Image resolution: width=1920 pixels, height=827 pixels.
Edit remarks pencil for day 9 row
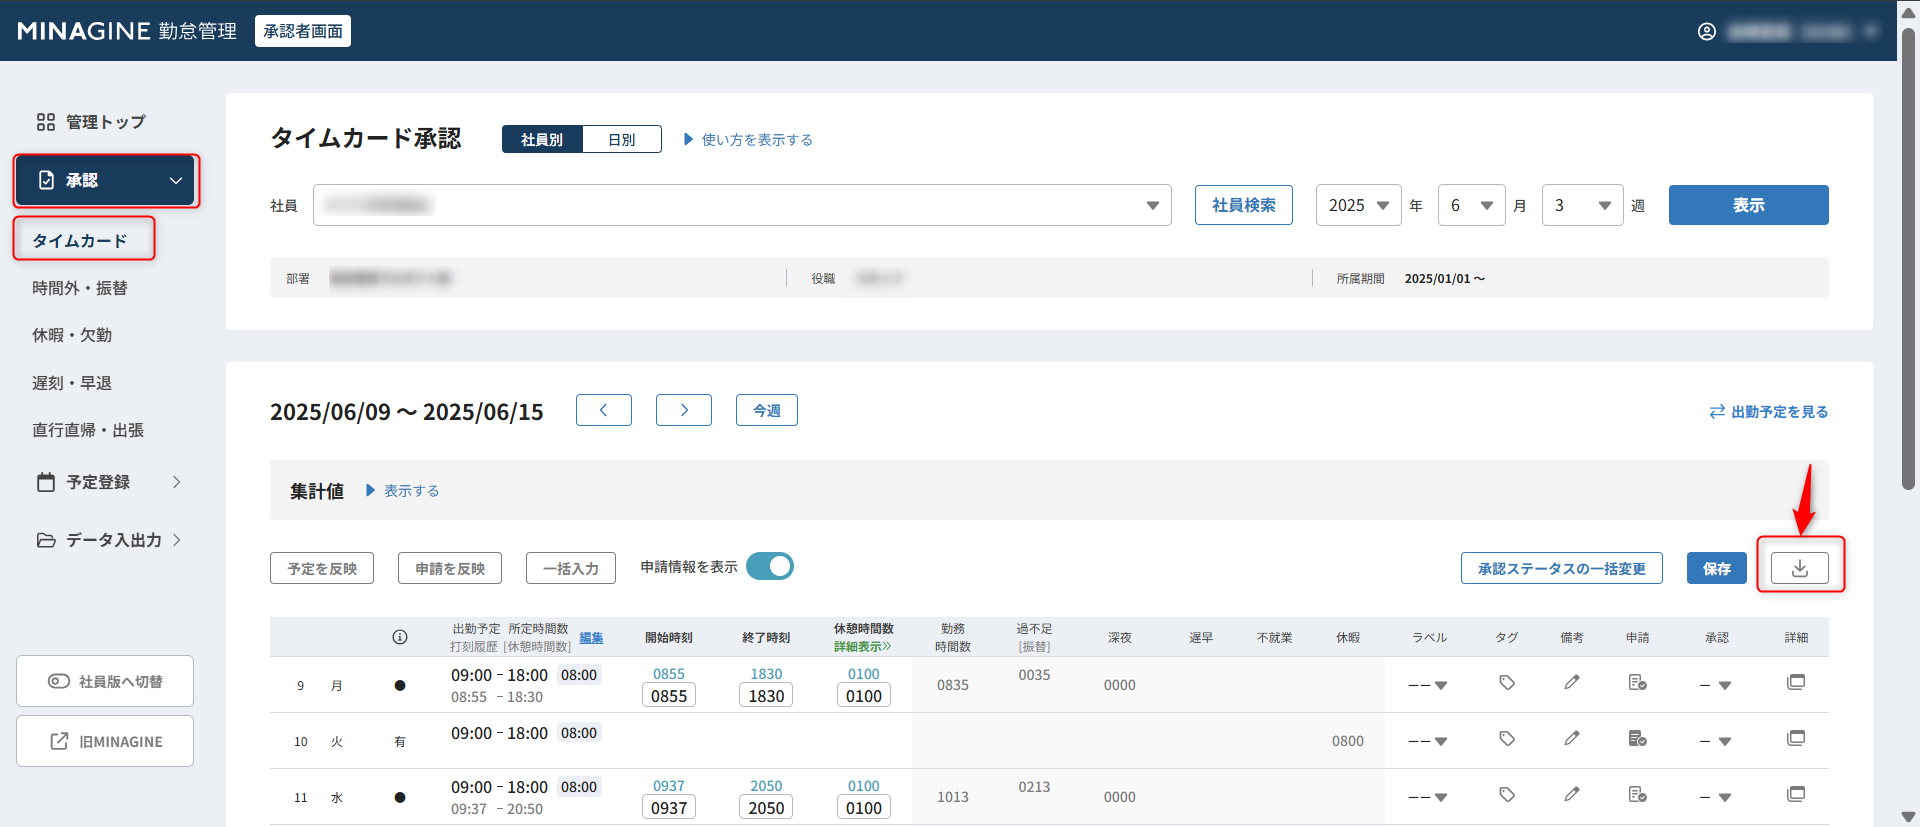(x=1572, y=683)
